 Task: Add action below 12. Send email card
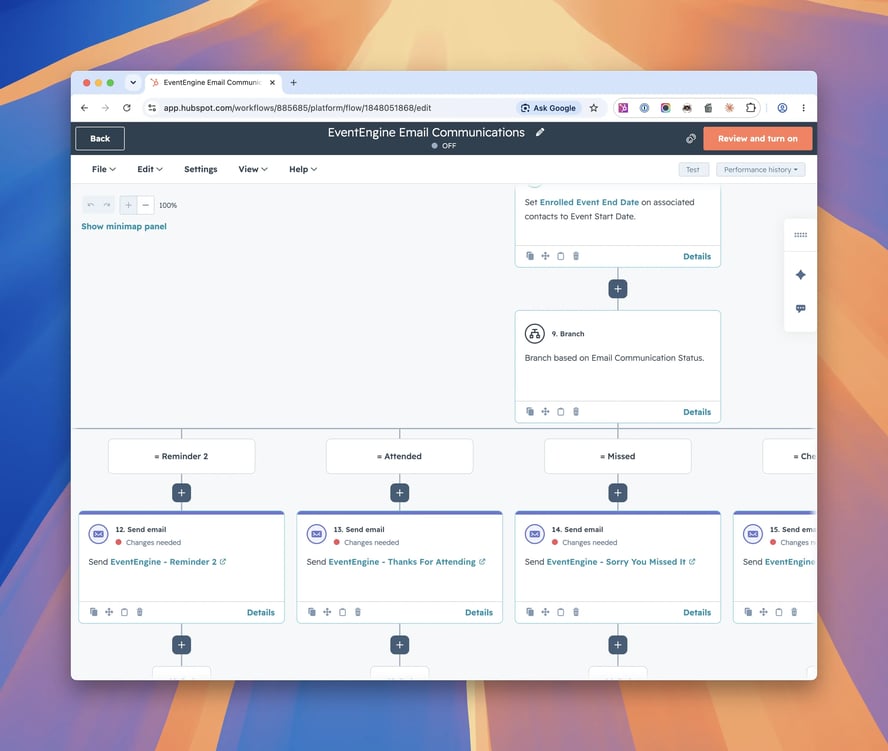click(181, 645)
